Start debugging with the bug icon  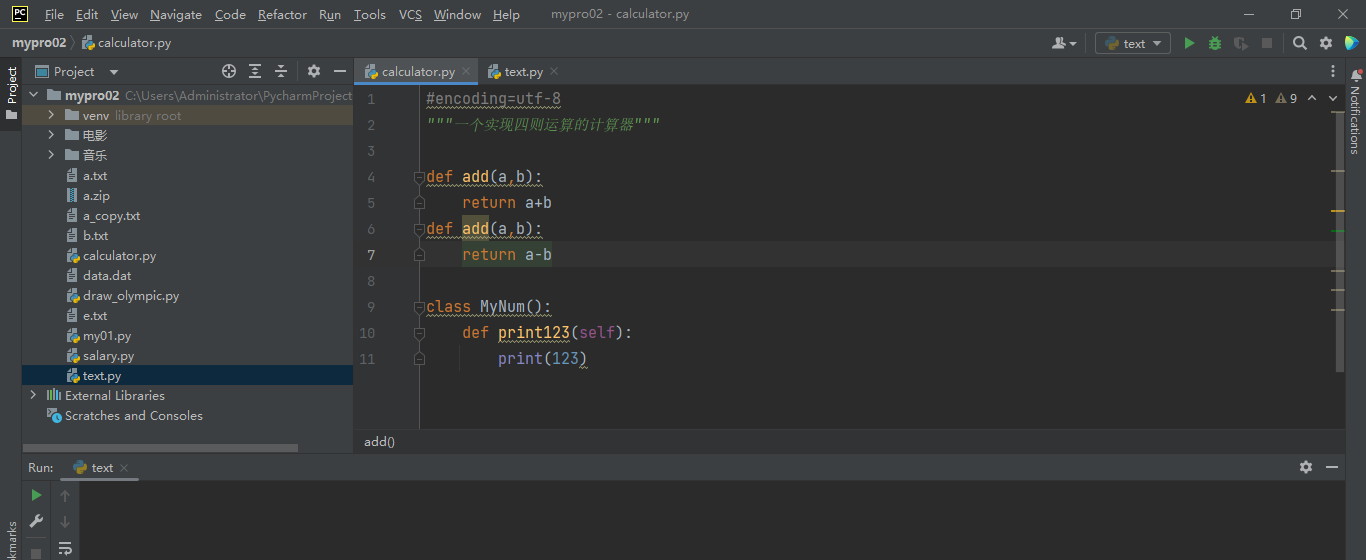coord(1215,43)
